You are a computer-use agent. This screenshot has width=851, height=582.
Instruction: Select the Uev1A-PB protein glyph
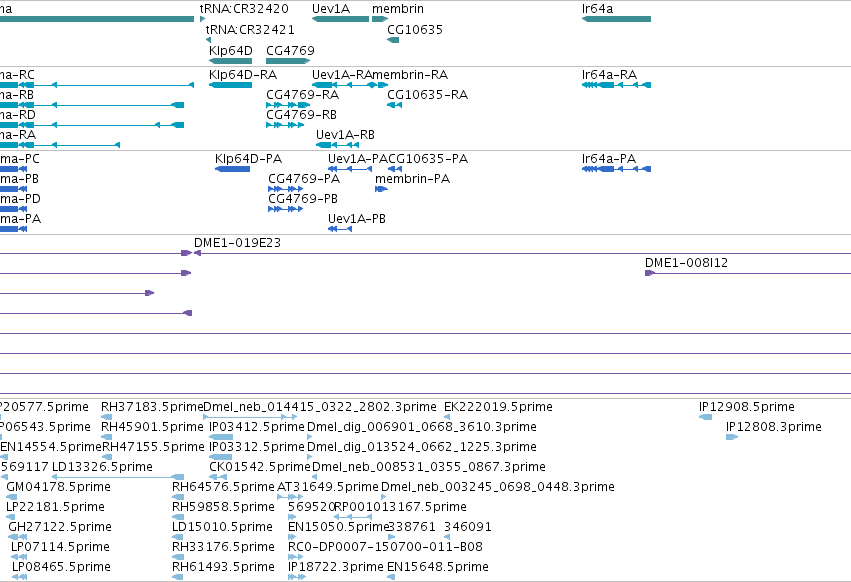pyautogui.click(x=340, y=229)
